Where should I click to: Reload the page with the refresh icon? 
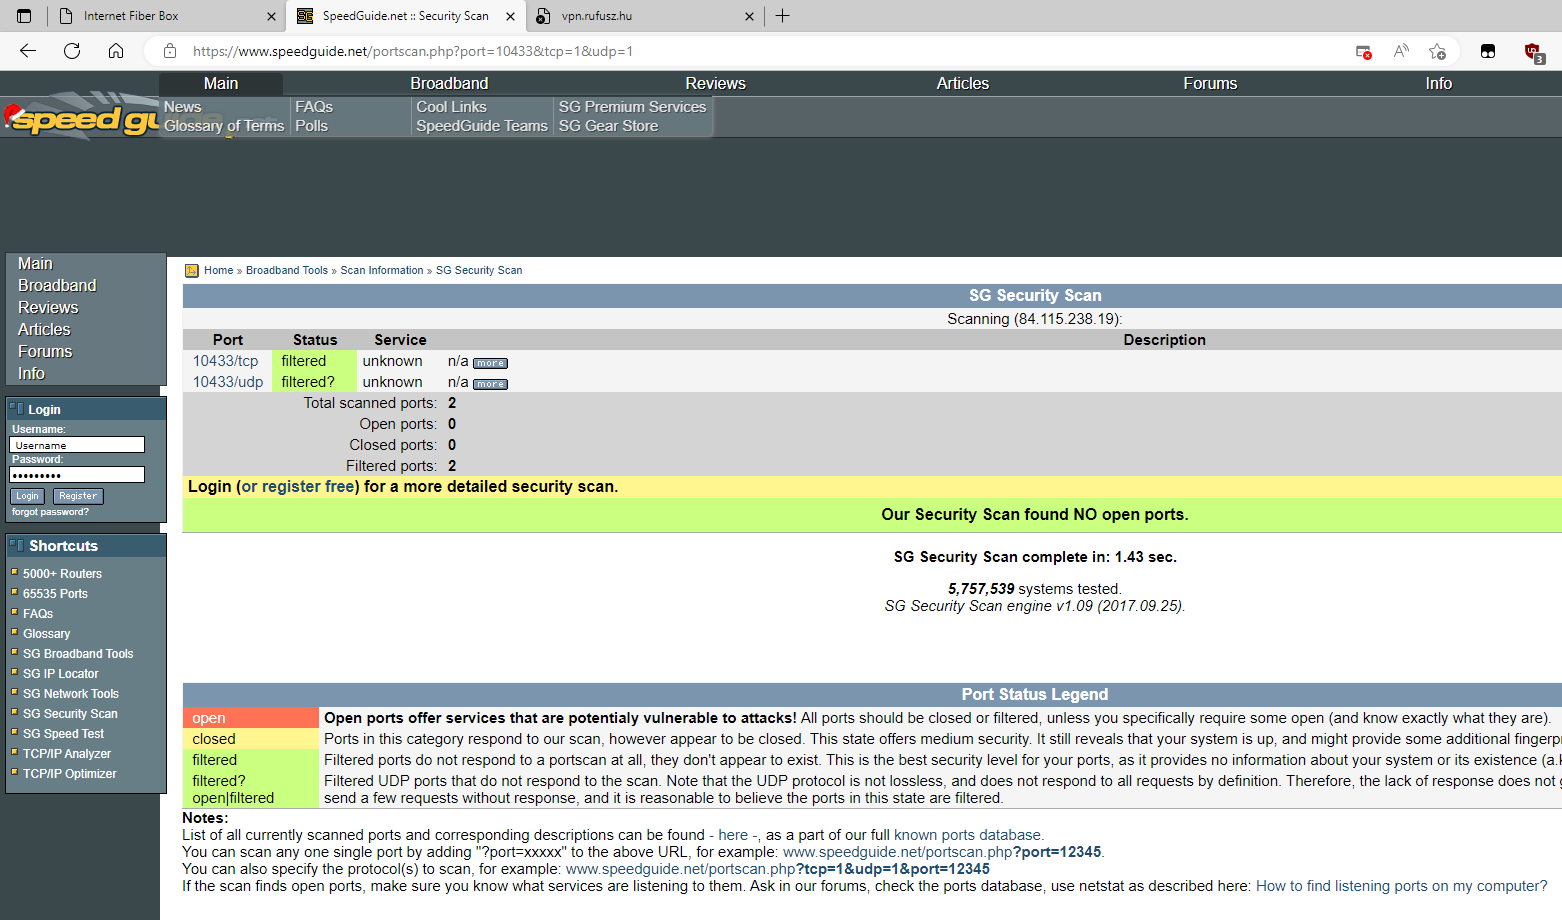(72, 51)
